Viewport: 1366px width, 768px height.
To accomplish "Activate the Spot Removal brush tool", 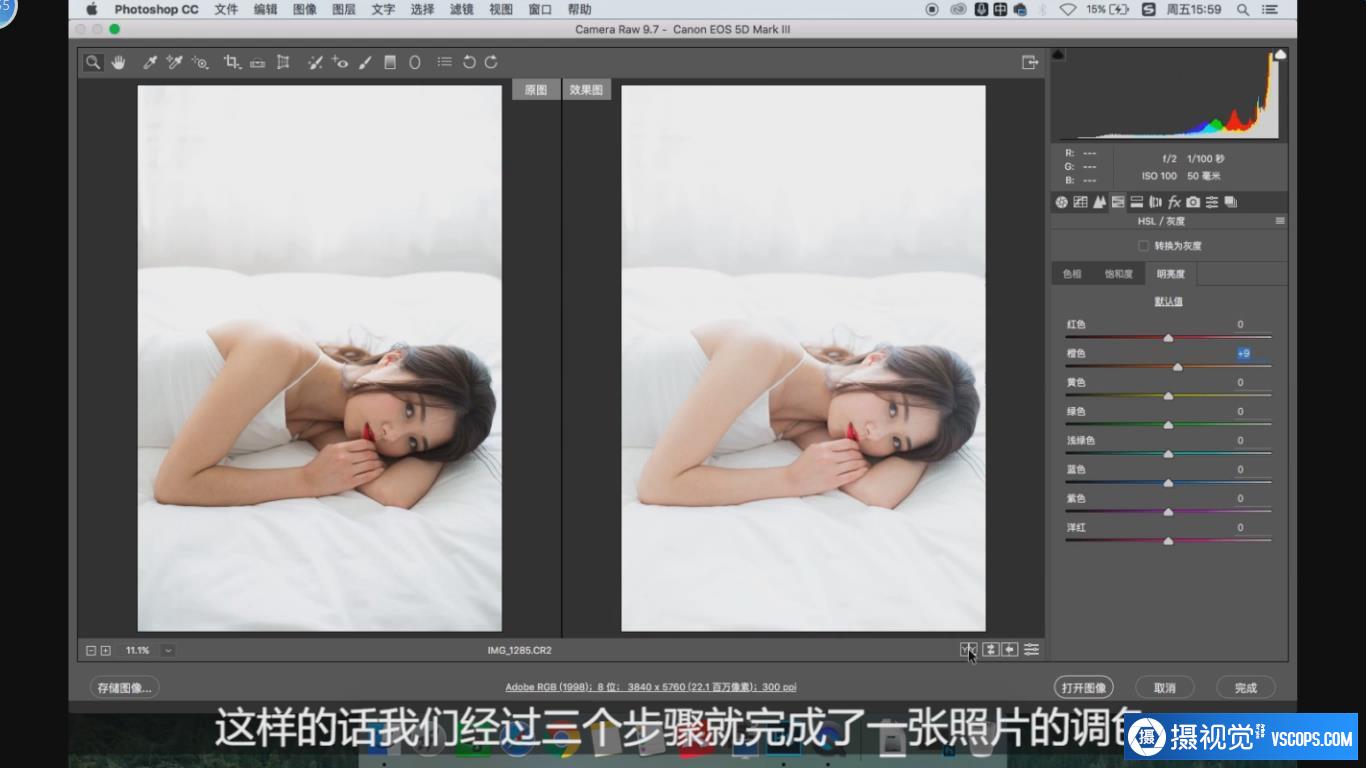I will [x=315, y=62].
